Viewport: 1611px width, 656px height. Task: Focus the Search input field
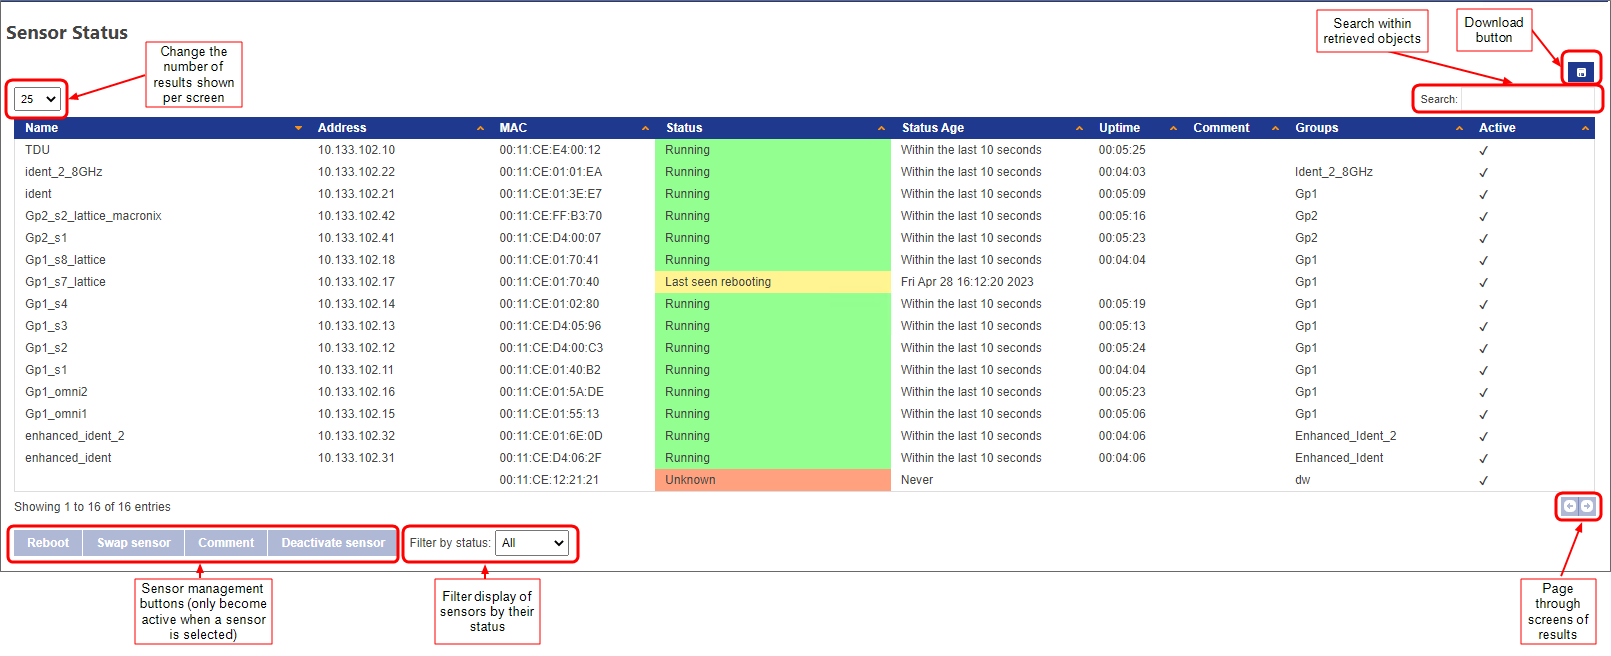click(x=1528, y=99)
